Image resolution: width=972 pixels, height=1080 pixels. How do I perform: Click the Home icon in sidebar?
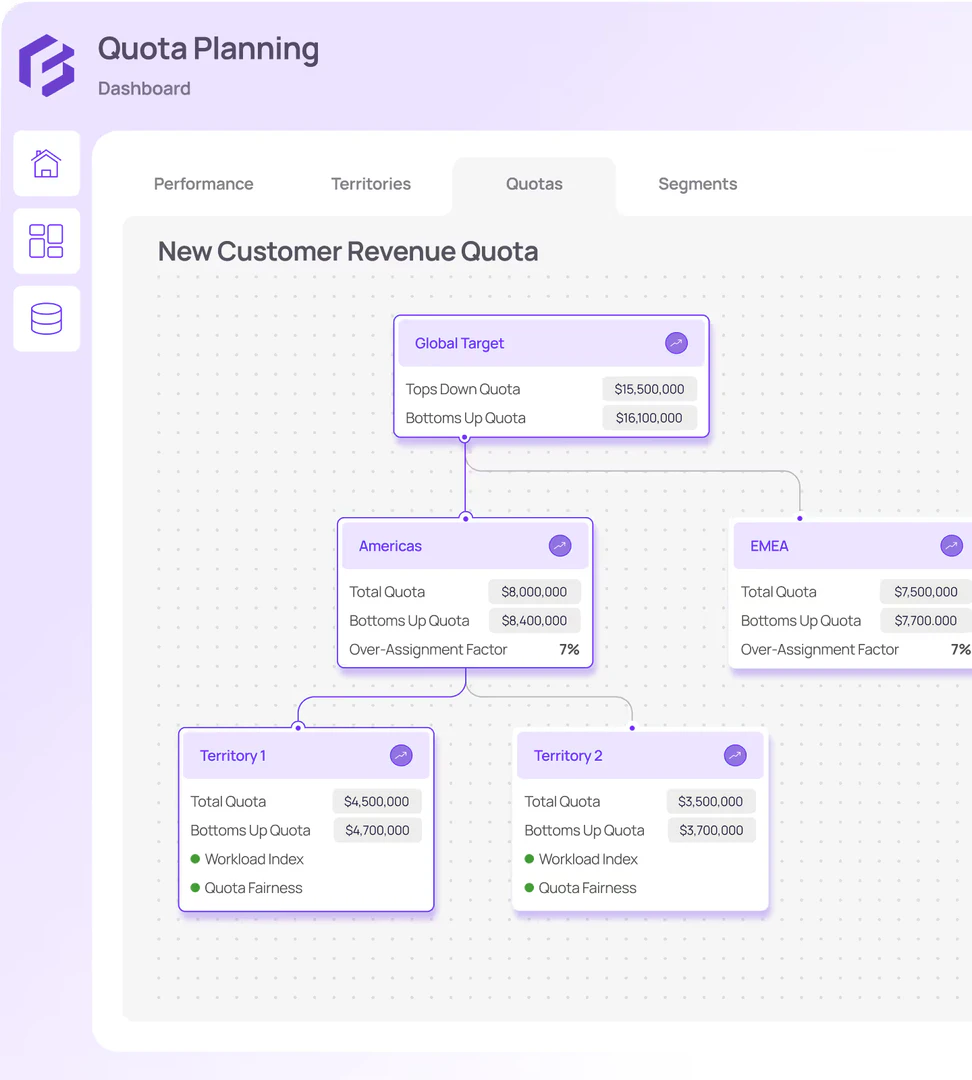coord(46,163)
